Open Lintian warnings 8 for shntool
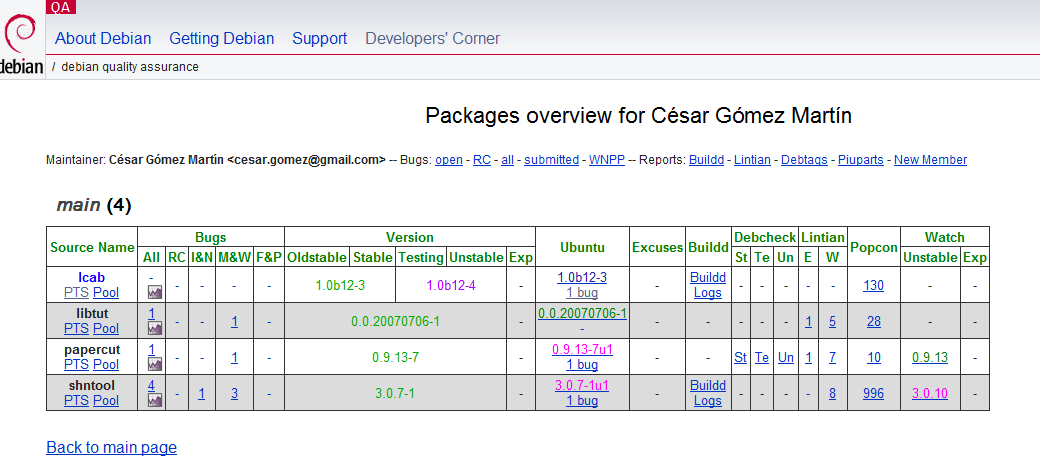The width and height of the screenshot is (1040, 461). [832, 393]
